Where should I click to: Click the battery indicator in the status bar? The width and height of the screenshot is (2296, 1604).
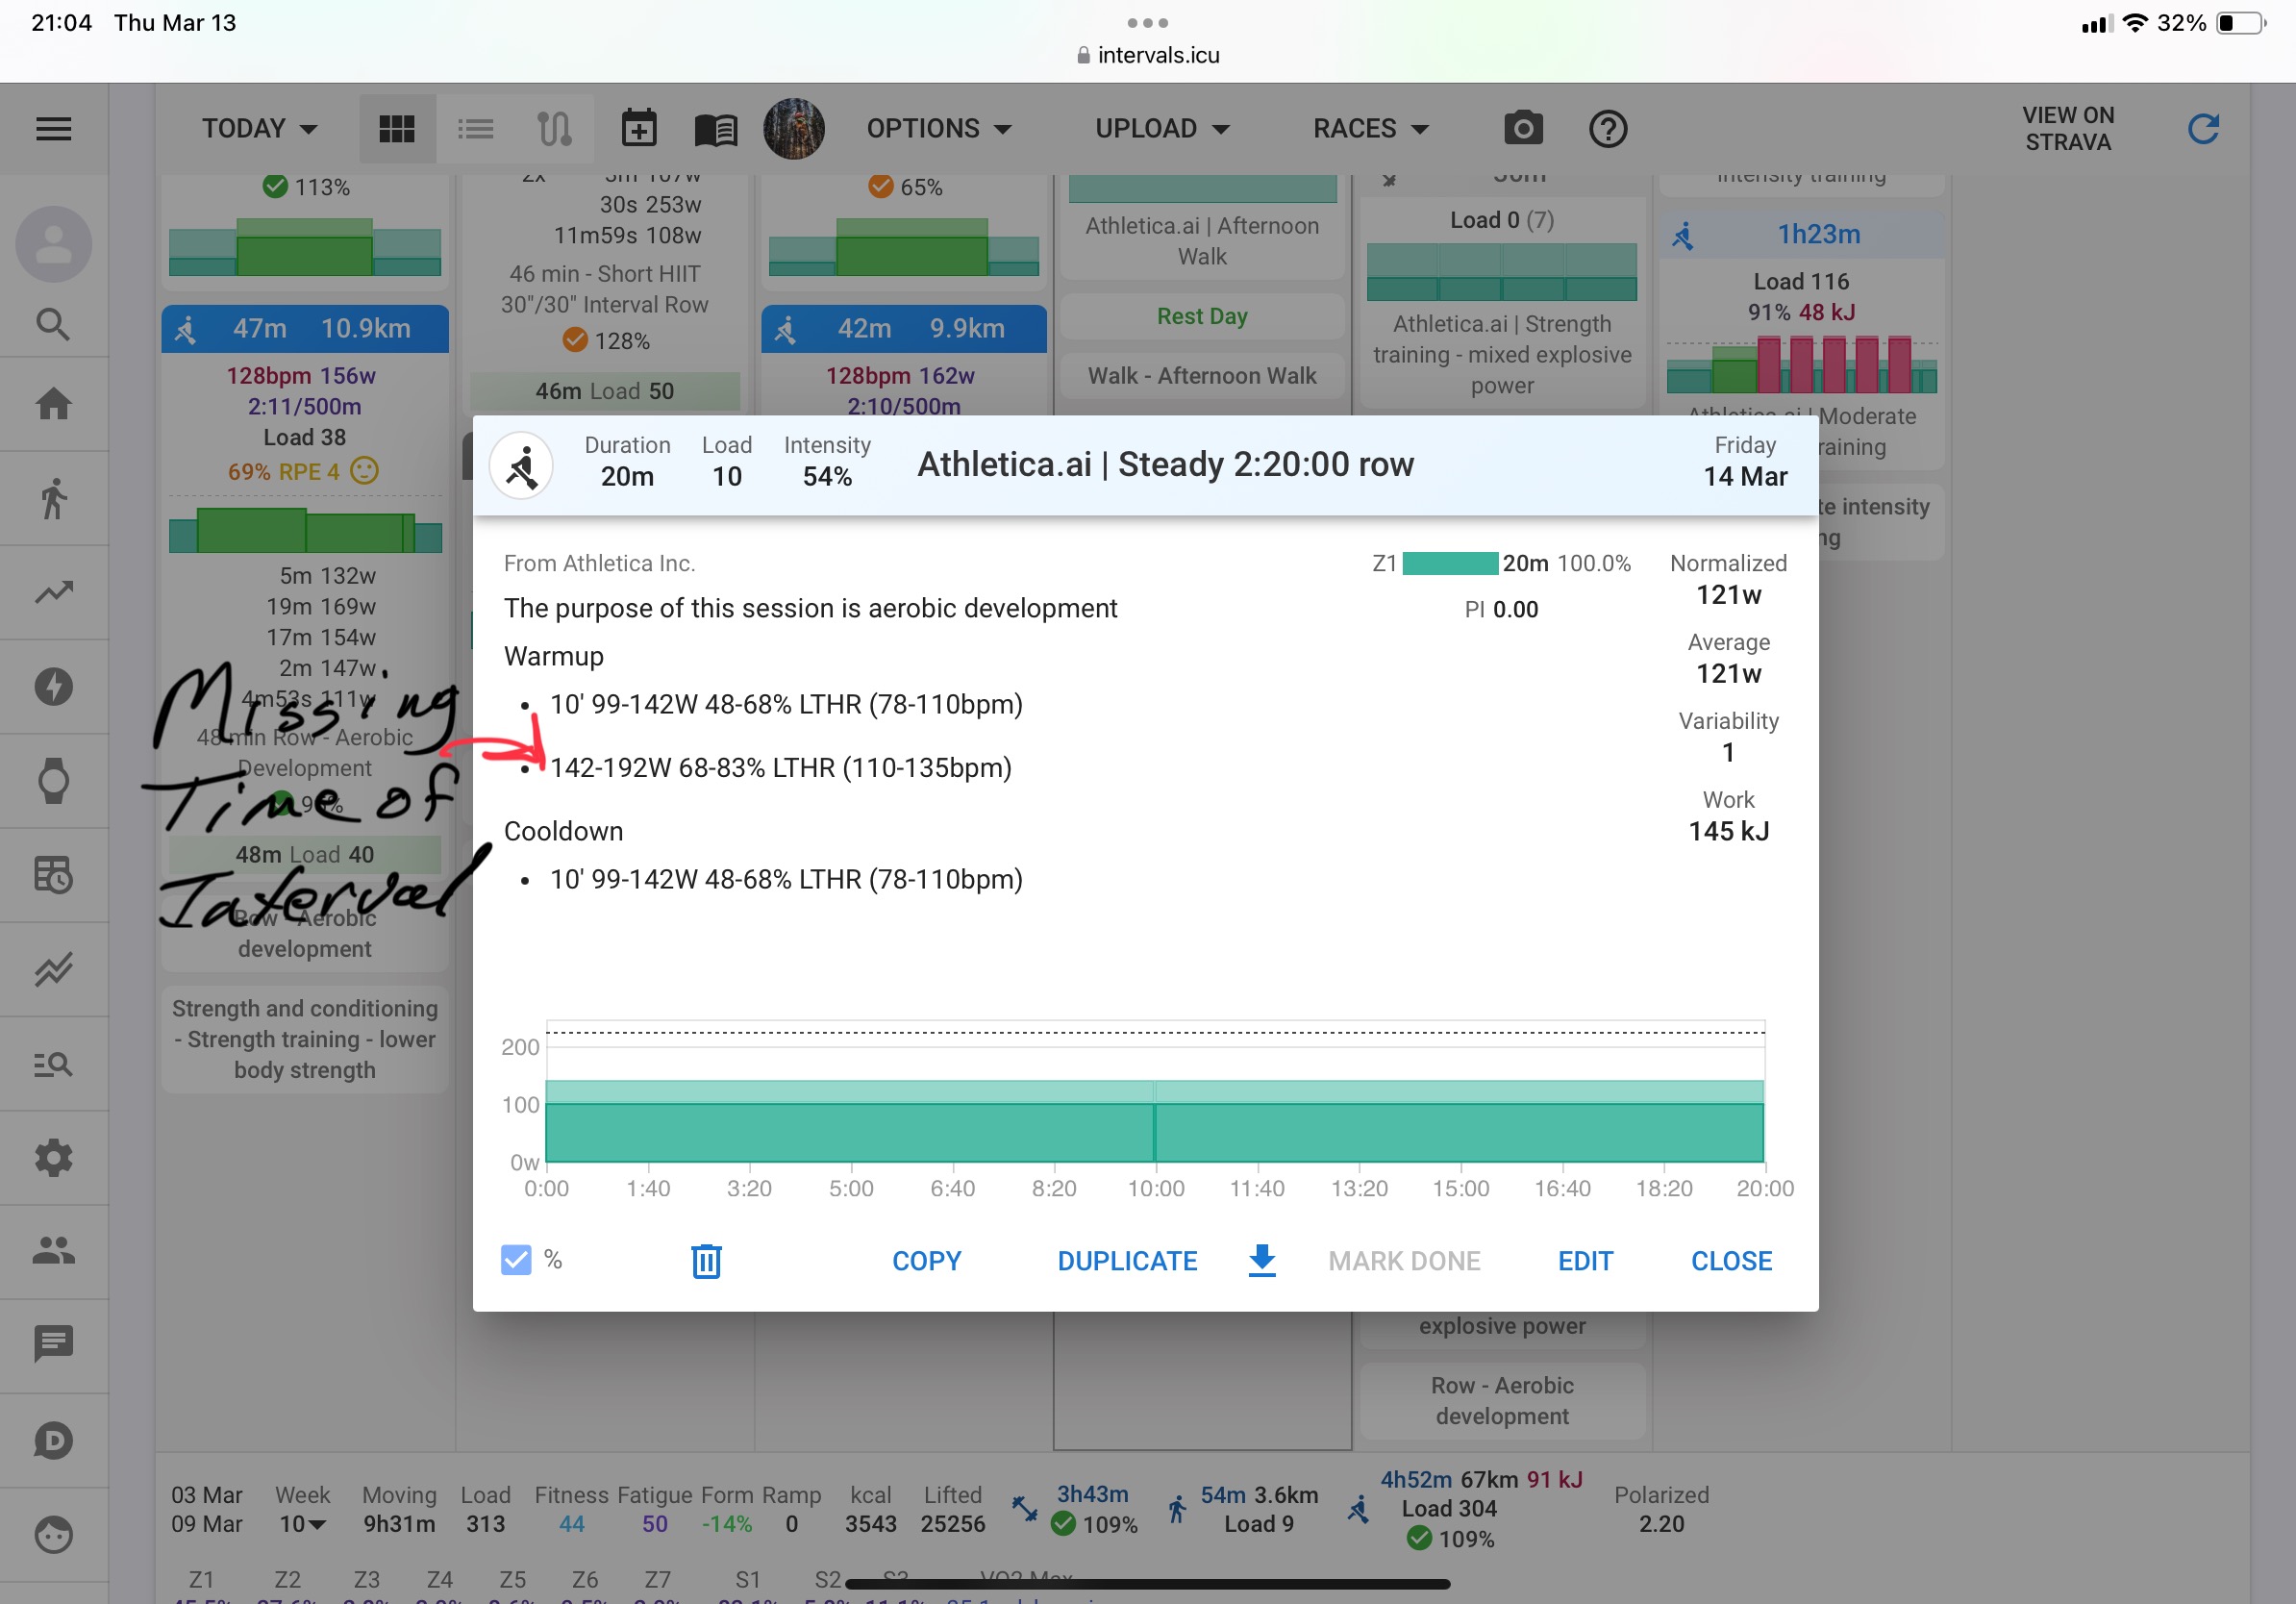2241,23
